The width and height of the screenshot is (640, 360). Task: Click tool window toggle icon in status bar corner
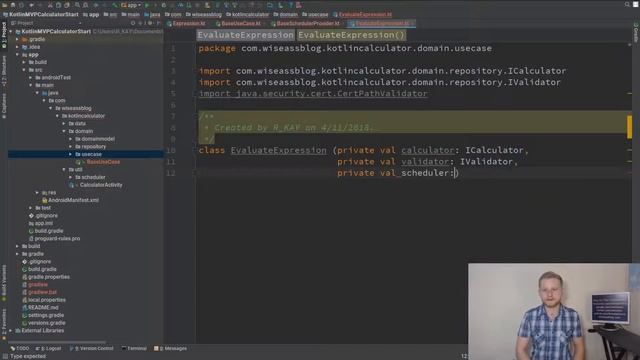[4, 356]
